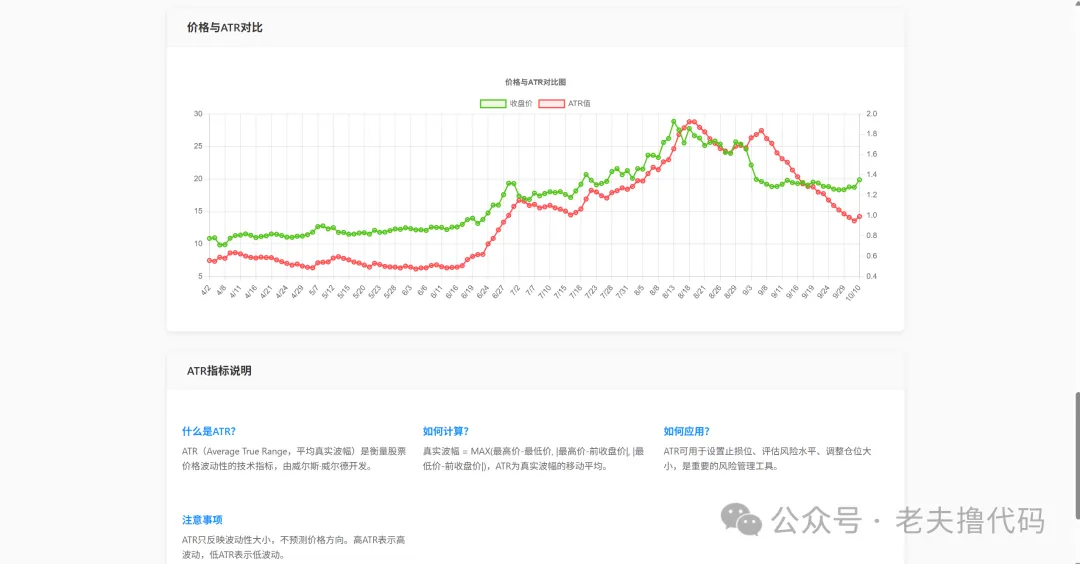Viewport: 1080px width, 564px height.
Task: Click the 价格与ATR对比 card header
Action: pyautogui.click(x=225, y=28)
